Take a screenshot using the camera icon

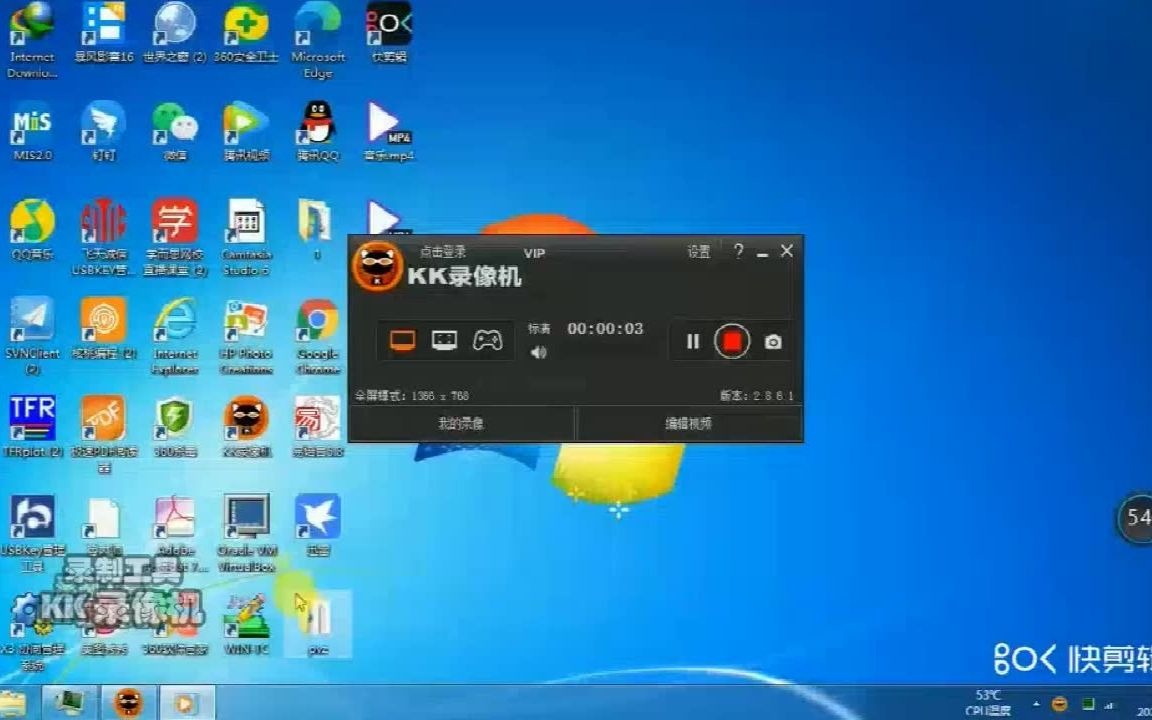point(773,342)
